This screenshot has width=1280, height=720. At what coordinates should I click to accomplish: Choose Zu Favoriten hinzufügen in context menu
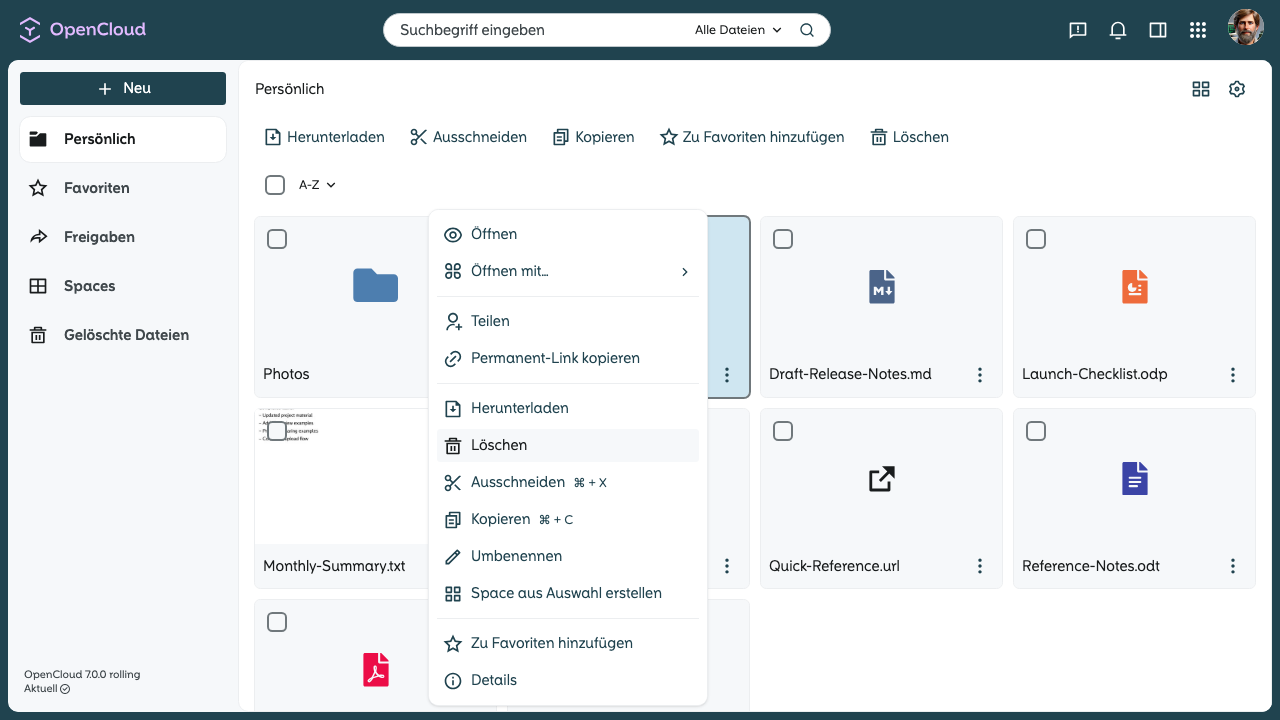click(x=568, y=643)
